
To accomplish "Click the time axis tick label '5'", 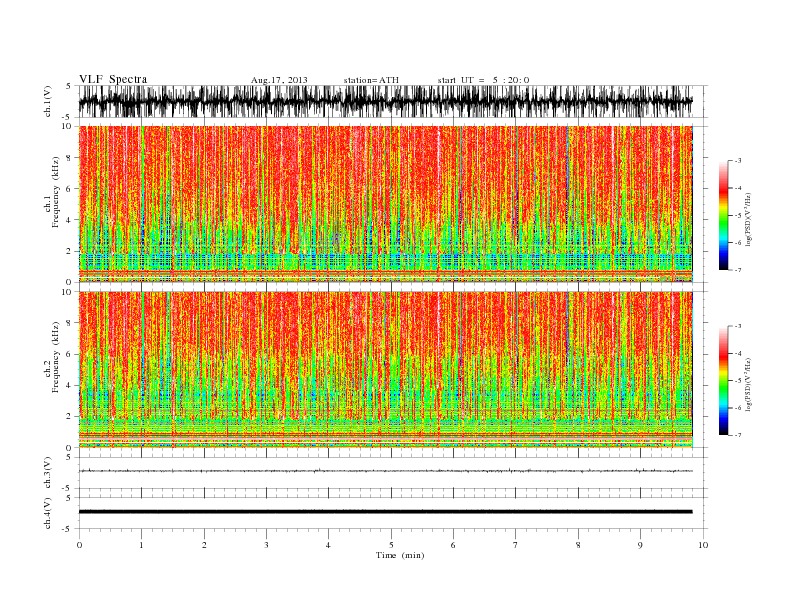I will coord(391,545).
